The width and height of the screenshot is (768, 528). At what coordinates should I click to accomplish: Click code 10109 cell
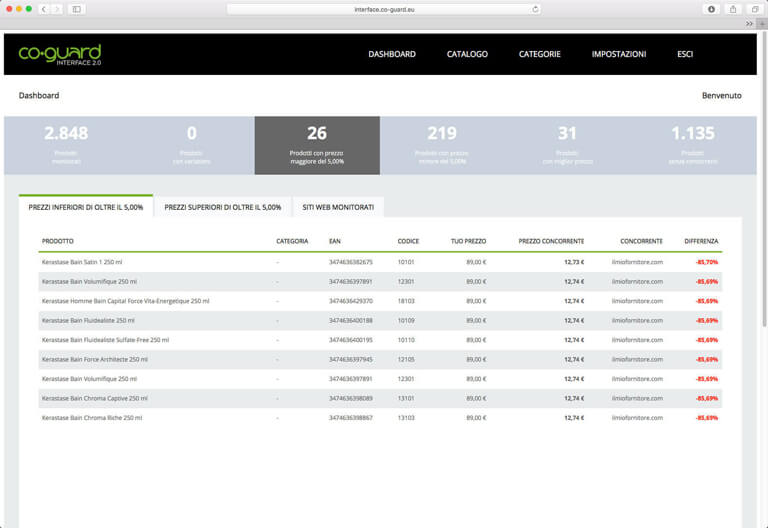click(x=406, y=320)
